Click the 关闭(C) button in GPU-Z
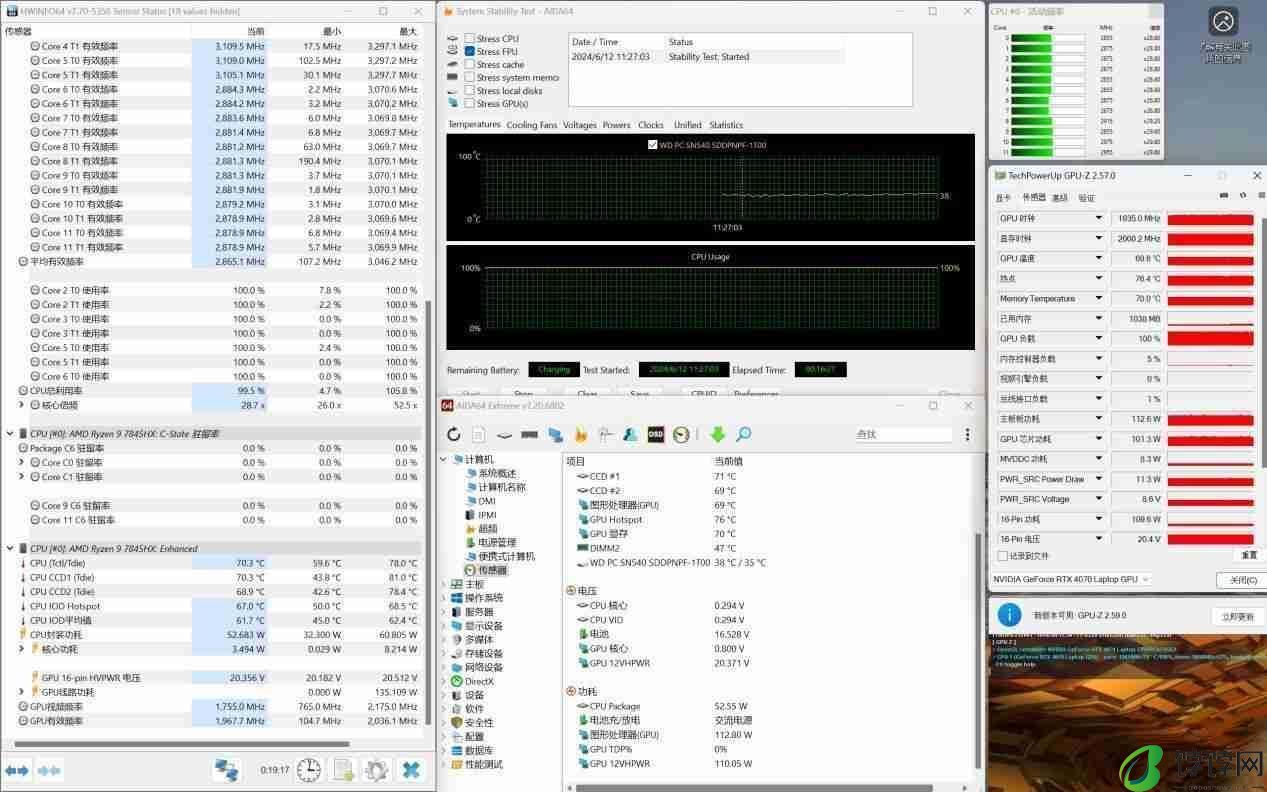 point(1243,580)
